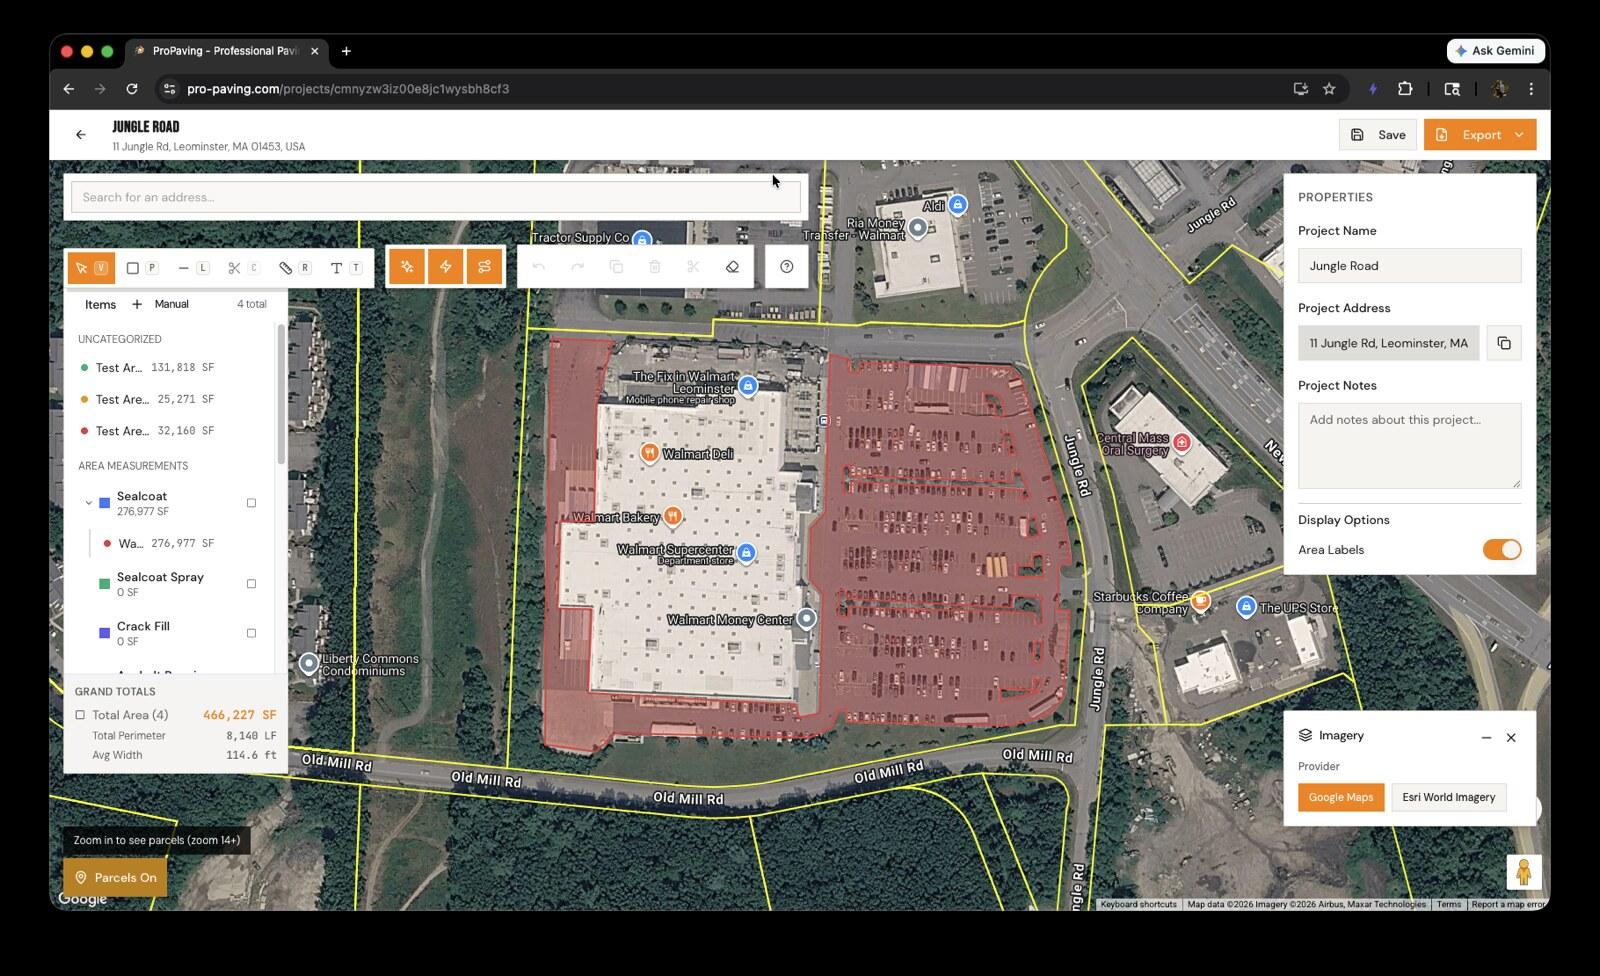
Task: Select the ruler measure (R) tool
Action: (x=294, y=268)
